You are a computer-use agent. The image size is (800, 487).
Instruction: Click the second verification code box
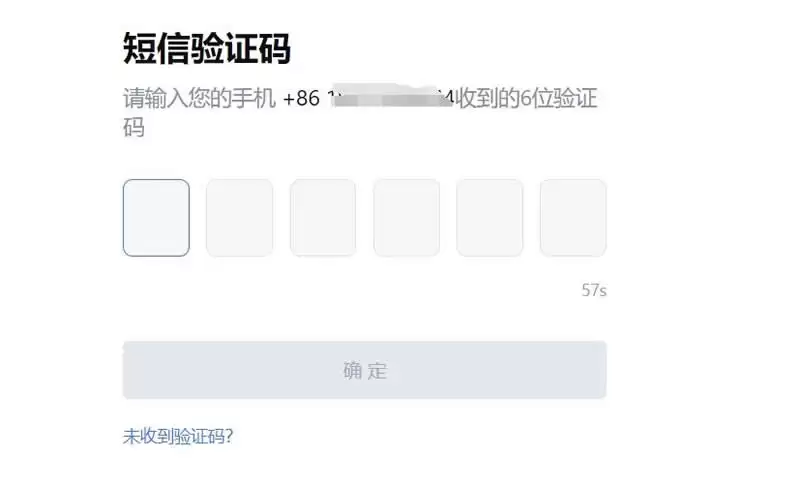239,218
